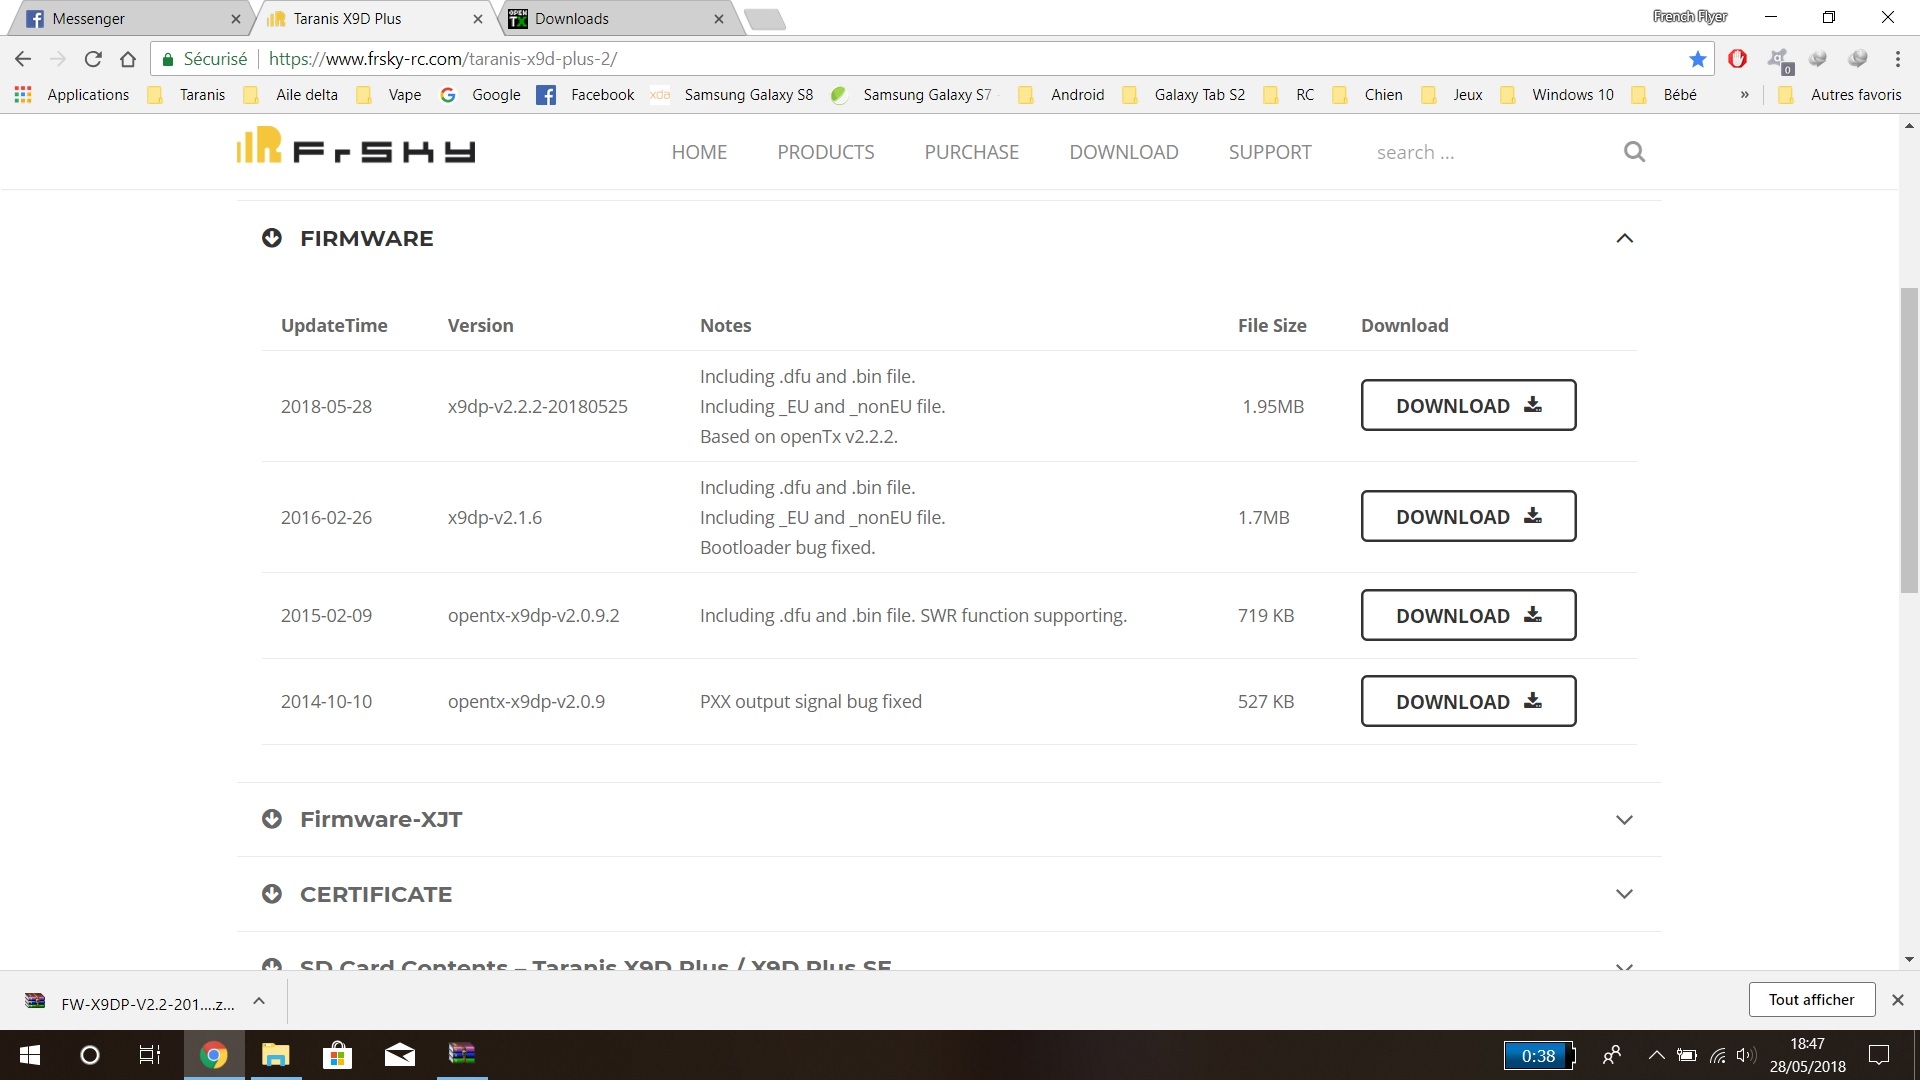Close the Taranis X9D Plus tab

[x=478, y=19]
